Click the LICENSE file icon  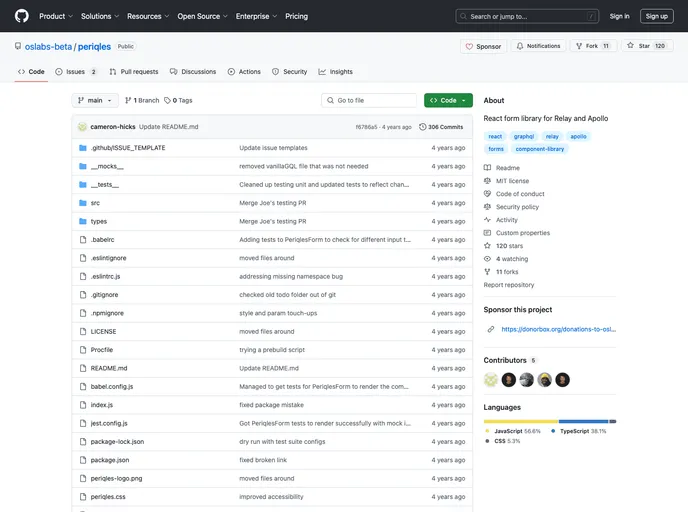click(82, 332)
